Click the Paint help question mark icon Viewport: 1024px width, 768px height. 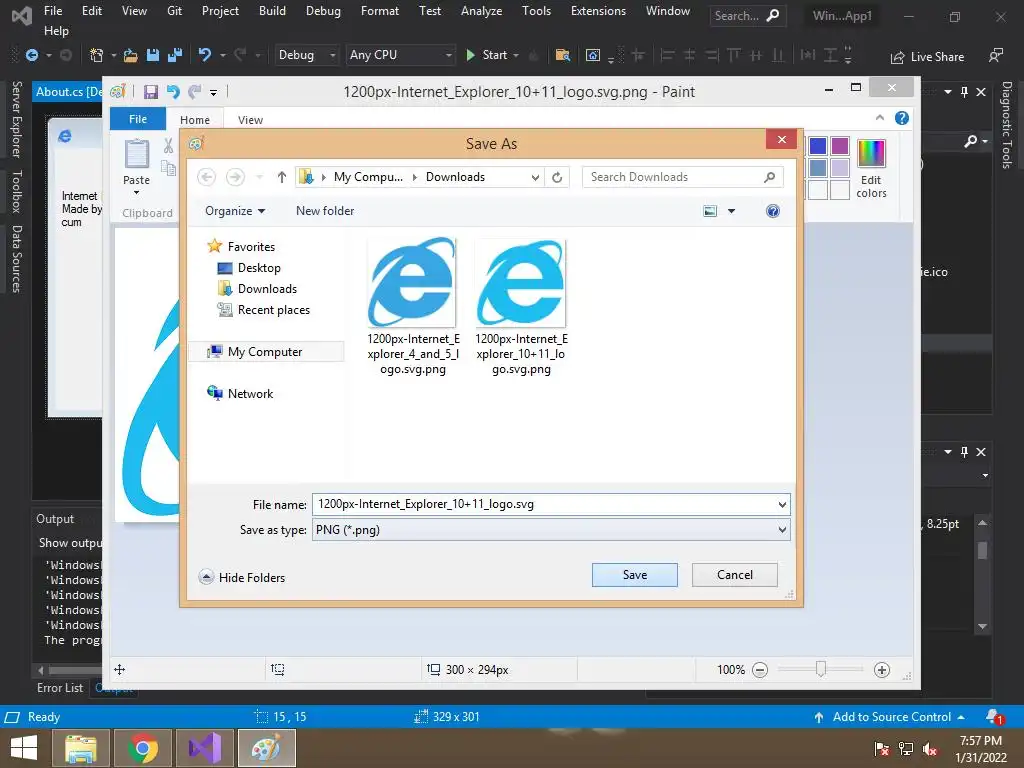pos(902,118)
